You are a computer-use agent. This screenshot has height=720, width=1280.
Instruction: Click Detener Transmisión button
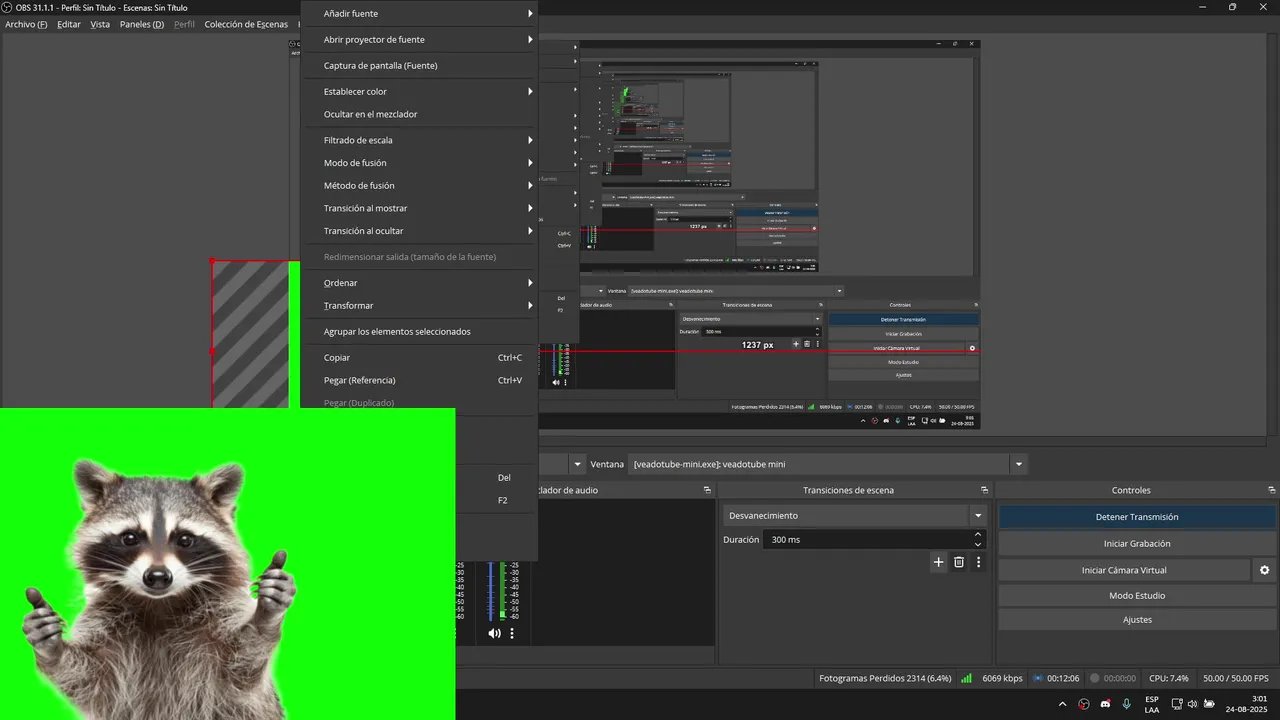pos(1137,517)
